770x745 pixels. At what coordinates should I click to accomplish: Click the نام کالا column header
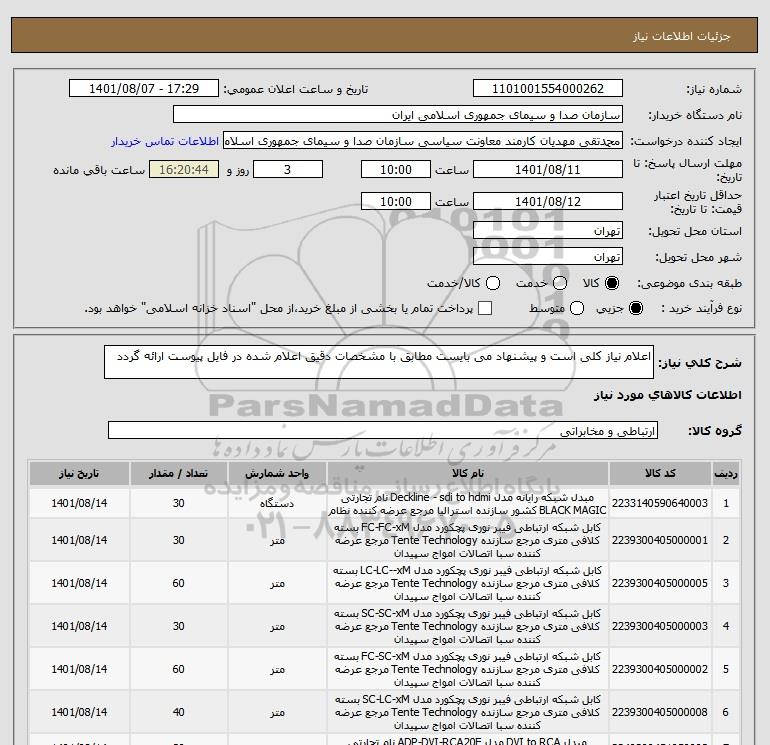468,474
